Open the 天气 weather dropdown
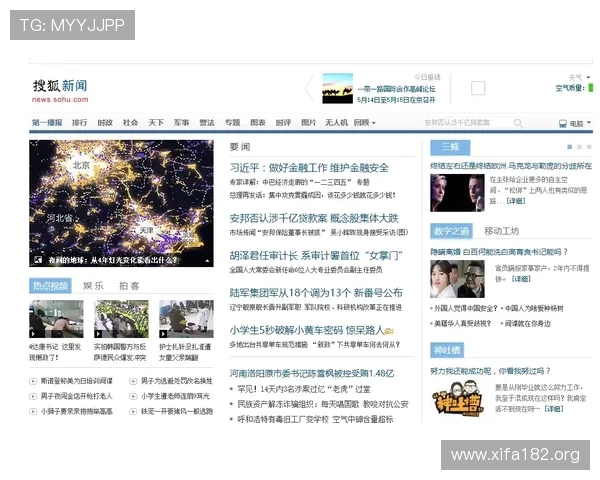Screen dimensions: 600x480 [x=579, y=78]
